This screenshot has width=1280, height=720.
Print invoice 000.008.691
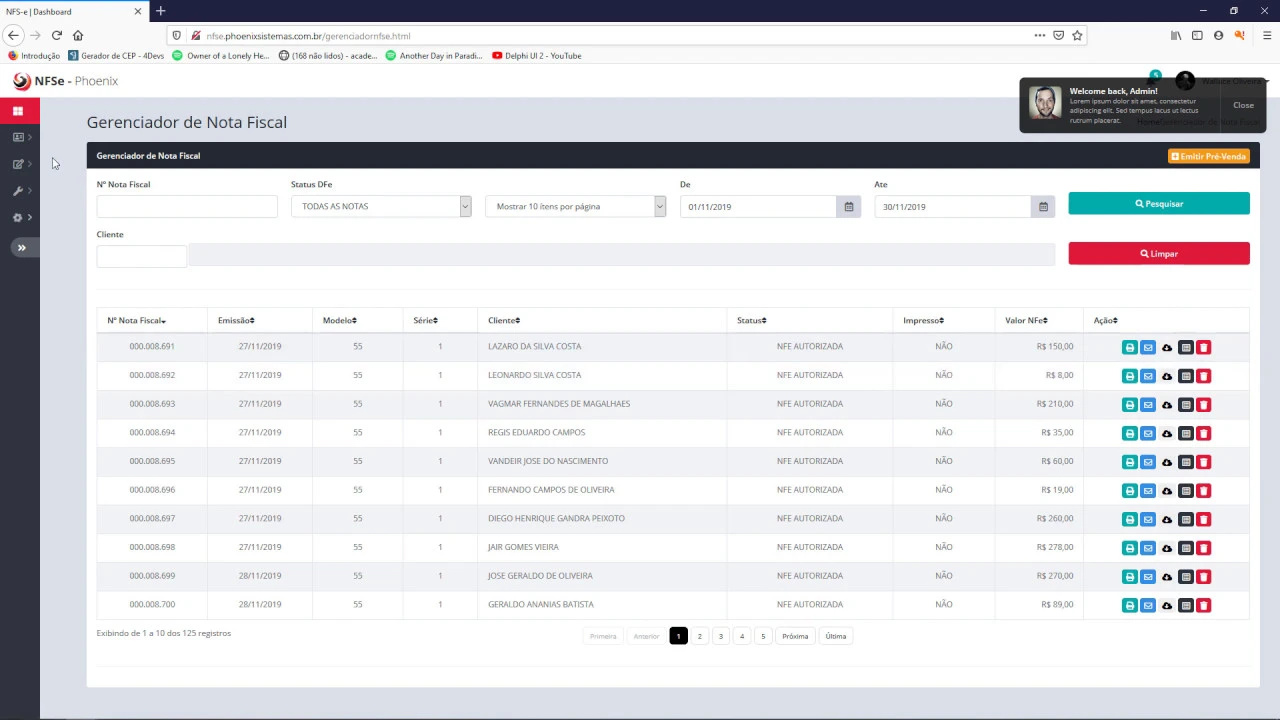[x=1129, y=347]
